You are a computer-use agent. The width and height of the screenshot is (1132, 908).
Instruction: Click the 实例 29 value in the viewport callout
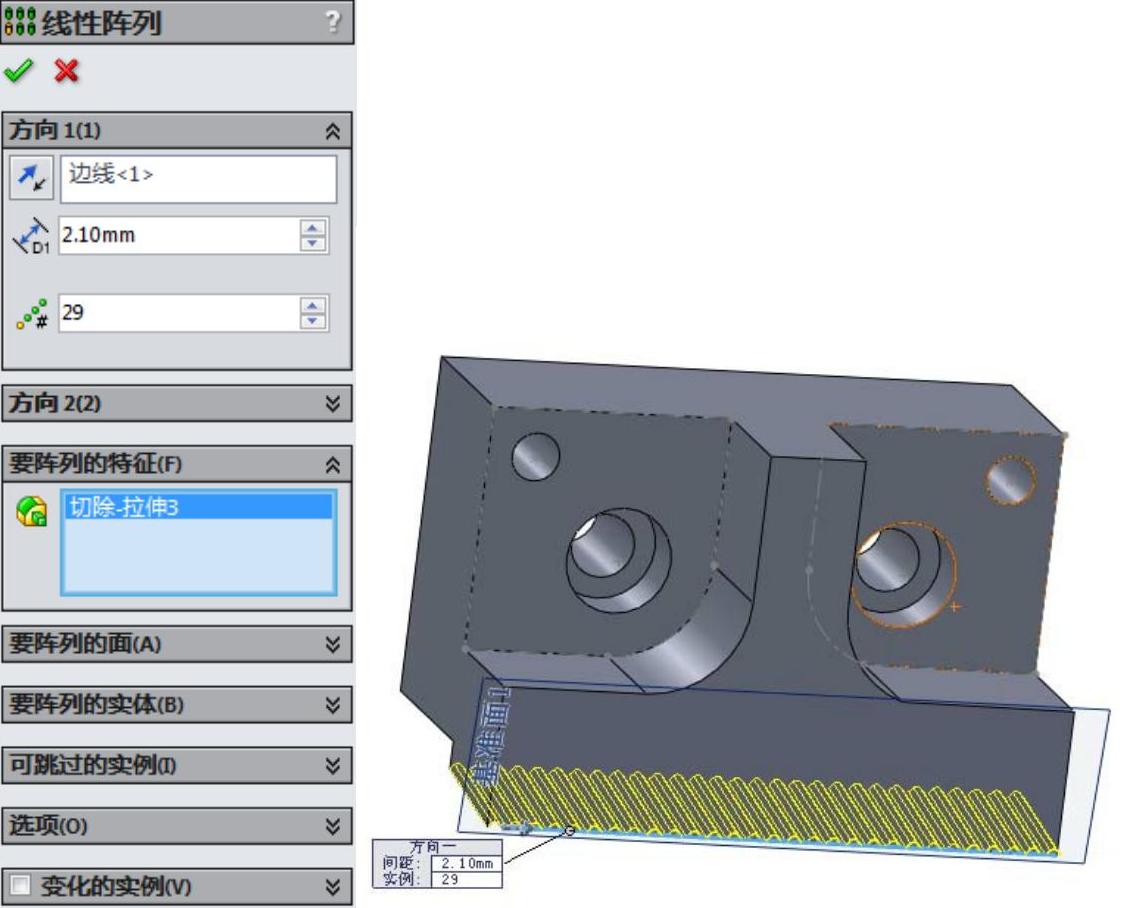point(466,879)
